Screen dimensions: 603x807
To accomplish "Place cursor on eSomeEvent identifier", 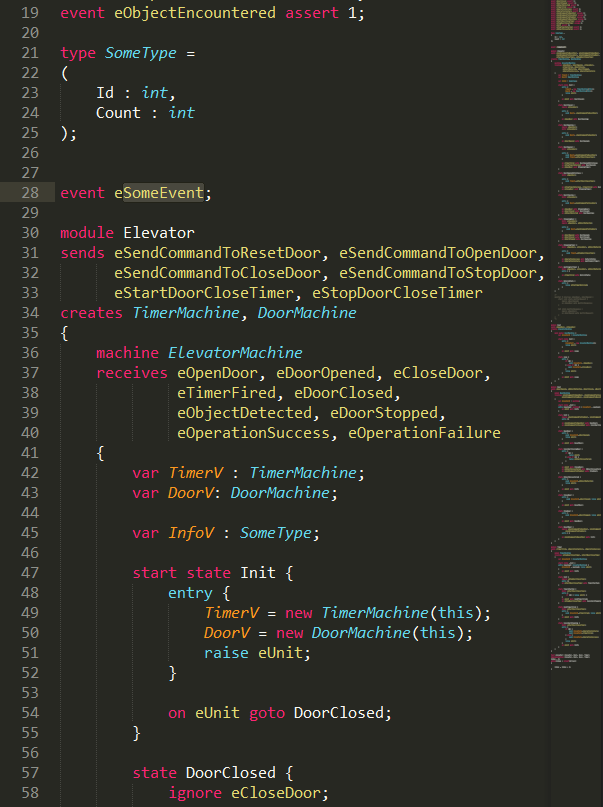I will [x=159, y=193].
